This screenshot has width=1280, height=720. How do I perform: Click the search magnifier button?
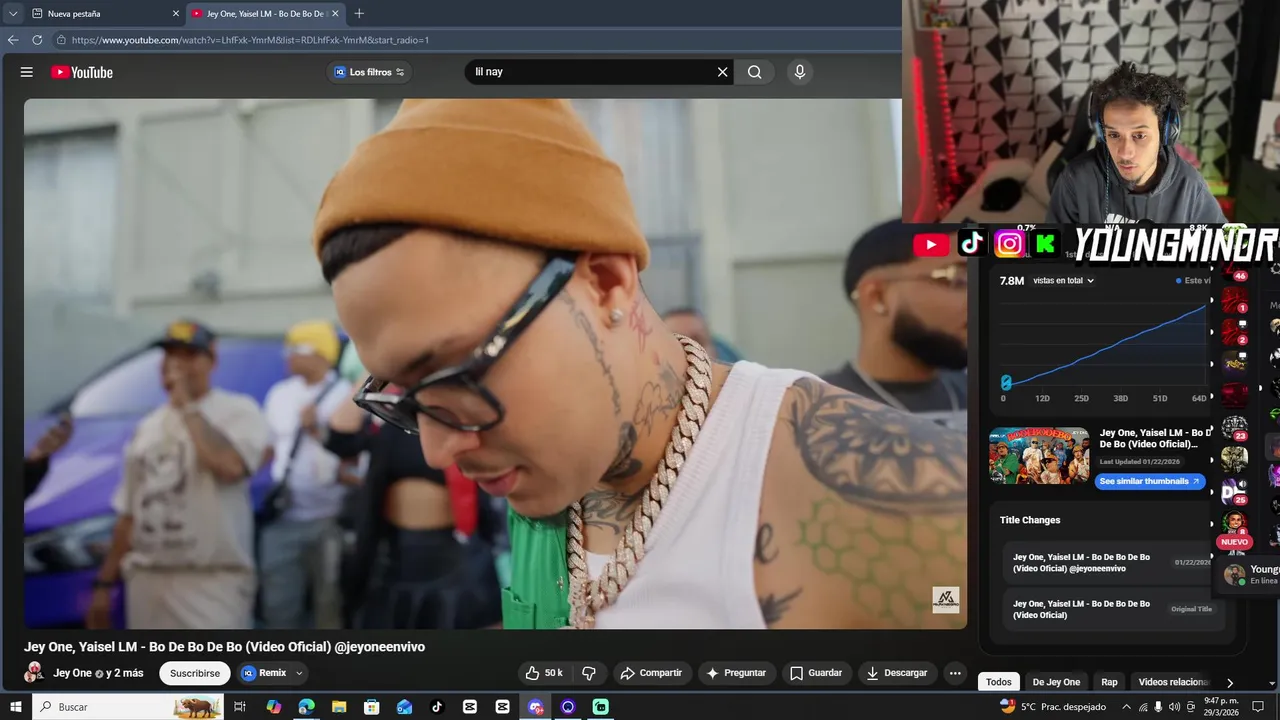755,72
